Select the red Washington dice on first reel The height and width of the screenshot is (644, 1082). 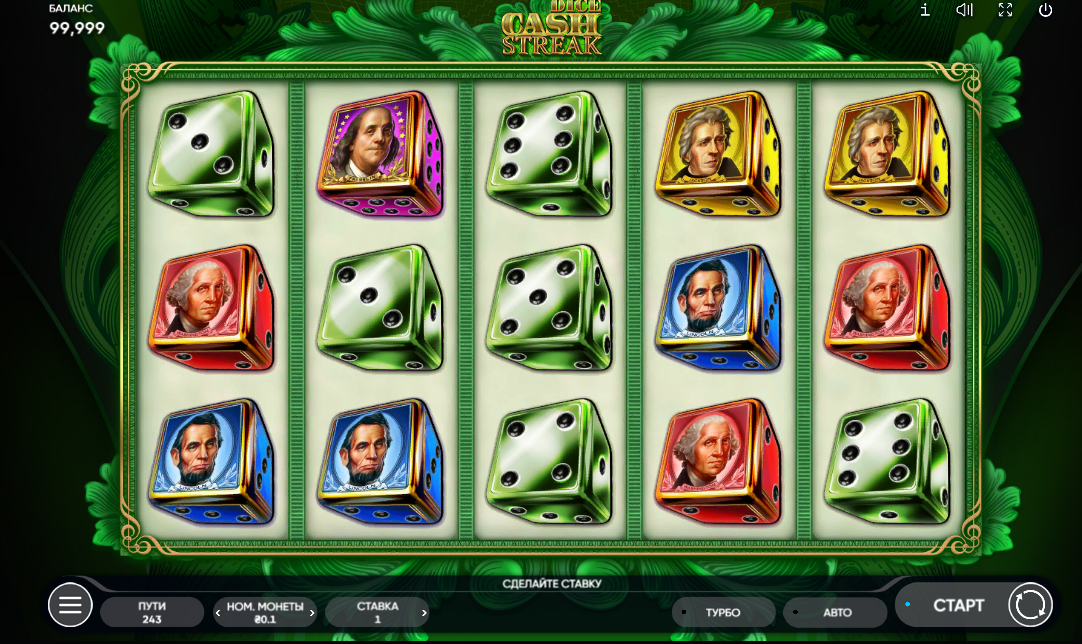[x=211, y=308]
